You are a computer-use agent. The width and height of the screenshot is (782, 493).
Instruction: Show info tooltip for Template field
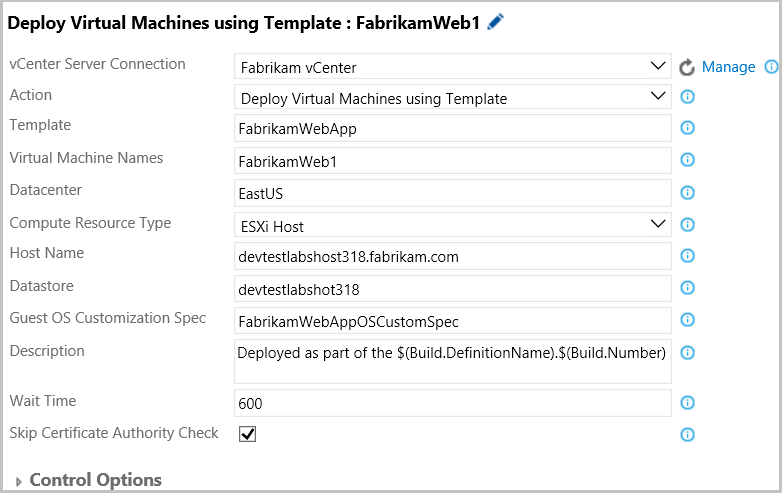(688, 128)
